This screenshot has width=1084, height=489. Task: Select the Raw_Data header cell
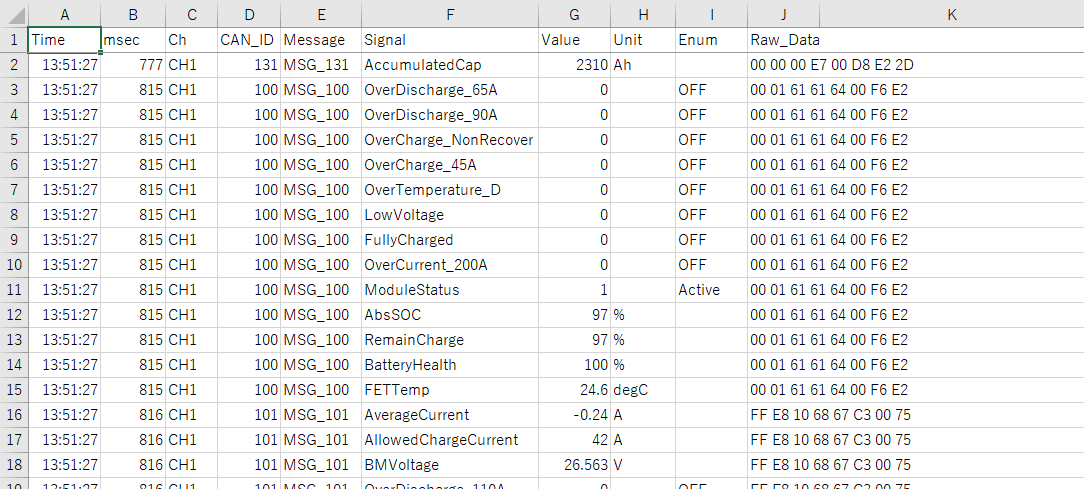coord(785,40)
